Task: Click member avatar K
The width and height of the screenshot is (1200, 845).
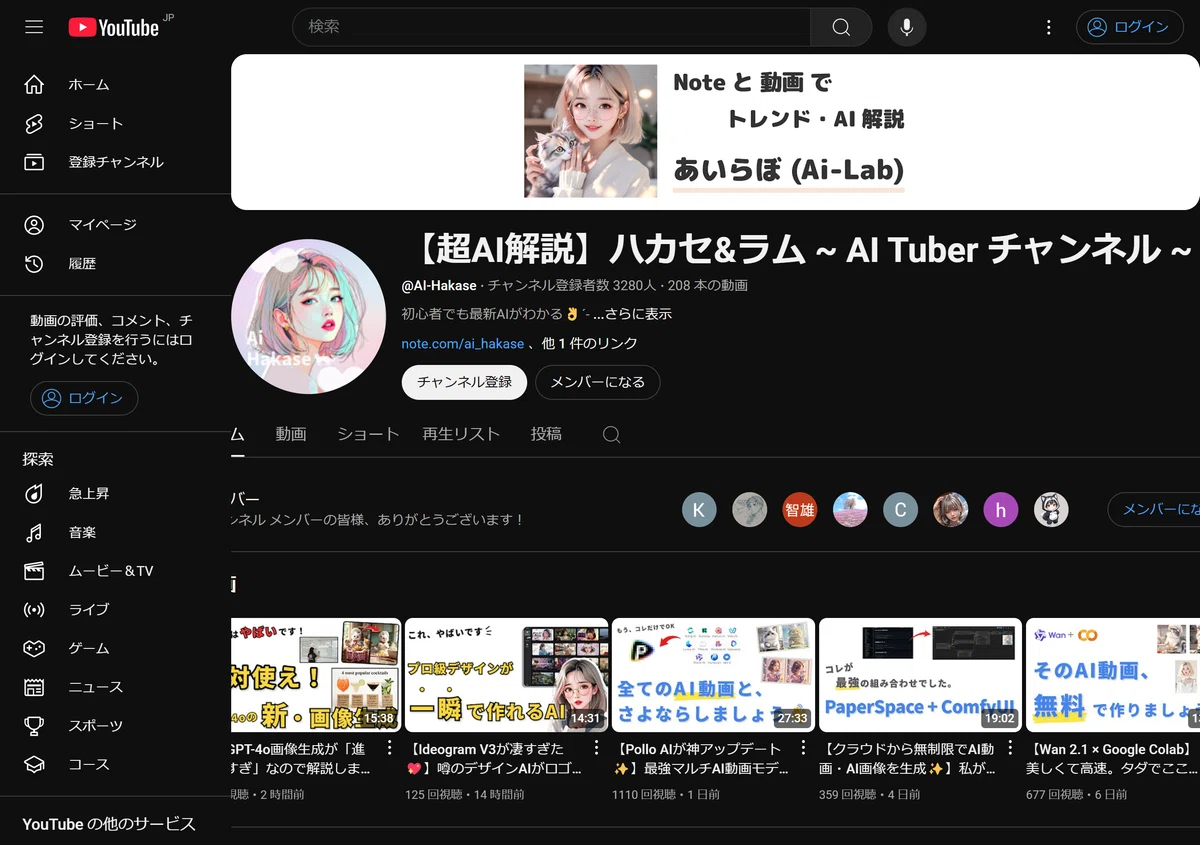Action: point(699,510)
